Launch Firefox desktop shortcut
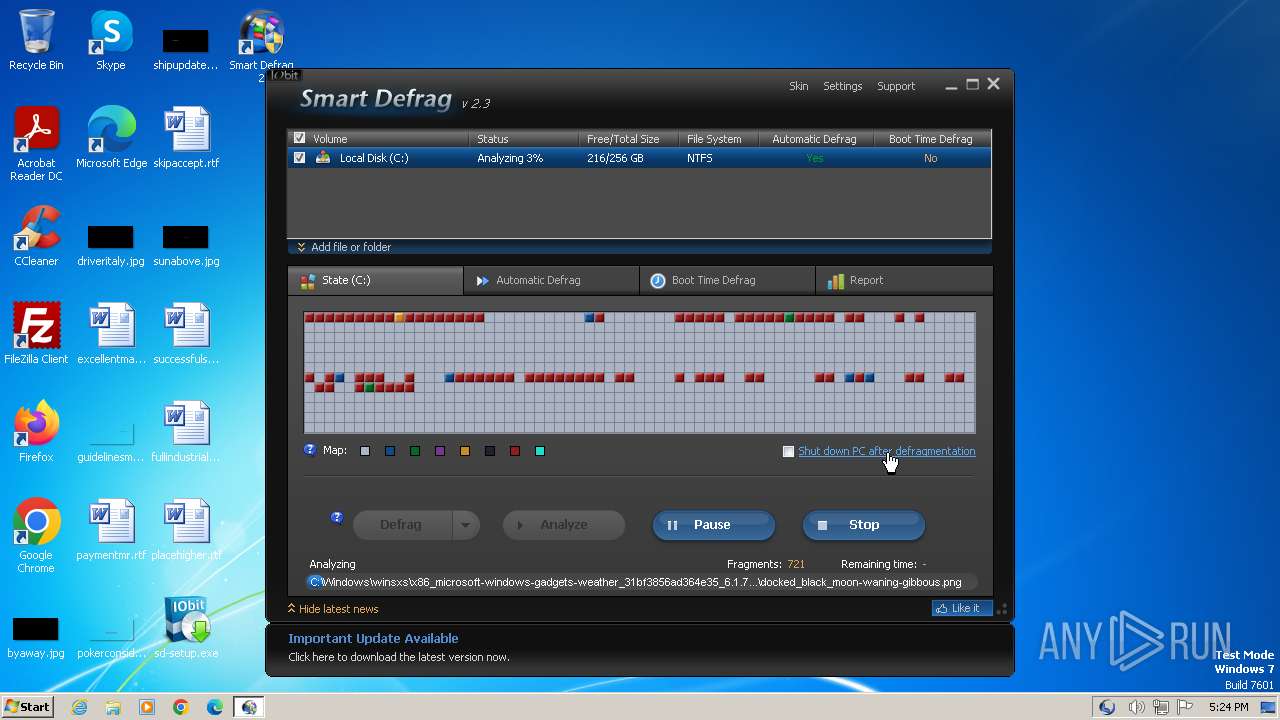Screen dimensions: 1280x720 point(36,432)
